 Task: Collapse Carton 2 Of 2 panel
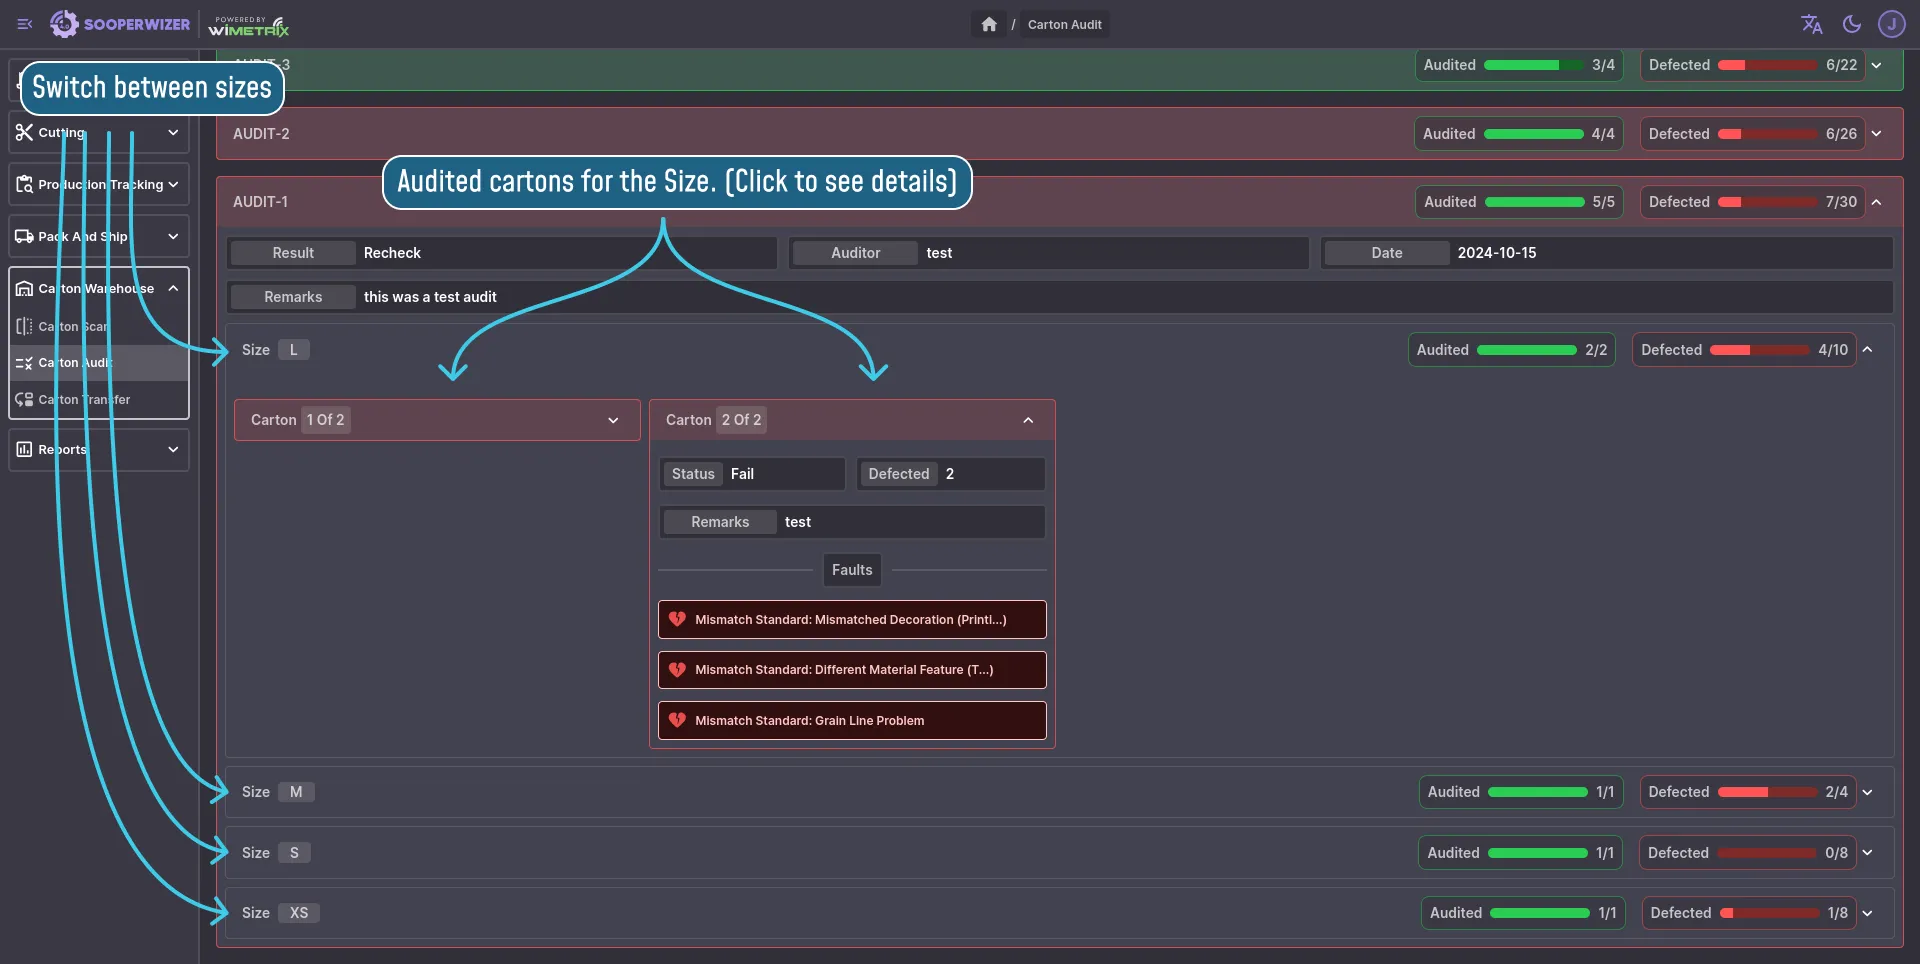point(1028,420)
